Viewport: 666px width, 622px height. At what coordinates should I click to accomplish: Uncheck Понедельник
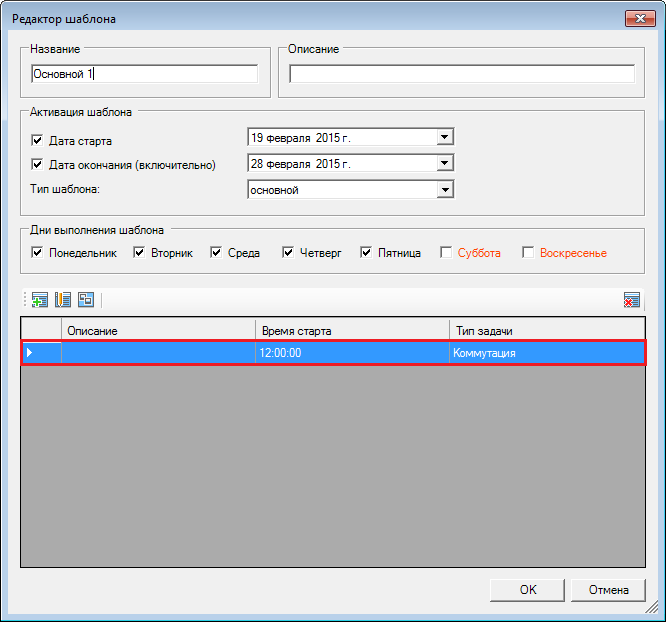point(37,252)
